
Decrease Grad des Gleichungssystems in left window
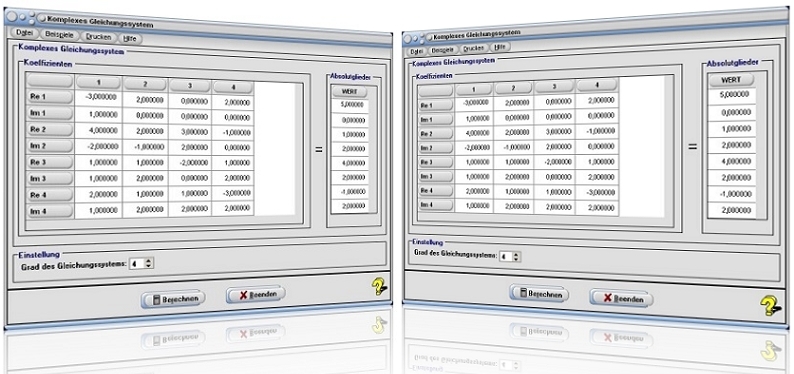148,266
